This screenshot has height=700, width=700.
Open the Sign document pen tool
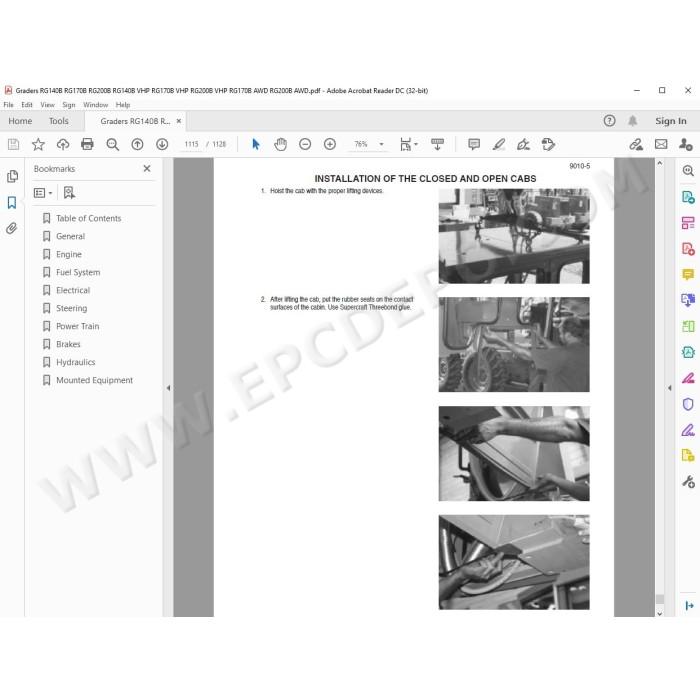pyautogui.click(x=523, y=144)
